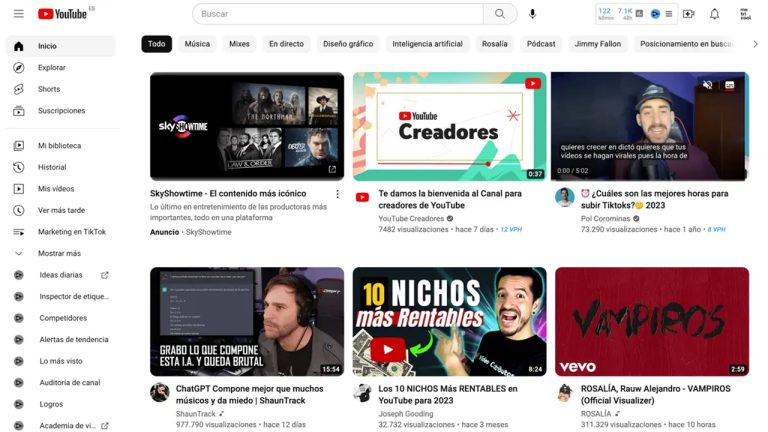Visit ROSALÍA channel name
The width and height of the screenshot is (768, 432).
coord(596,414)
